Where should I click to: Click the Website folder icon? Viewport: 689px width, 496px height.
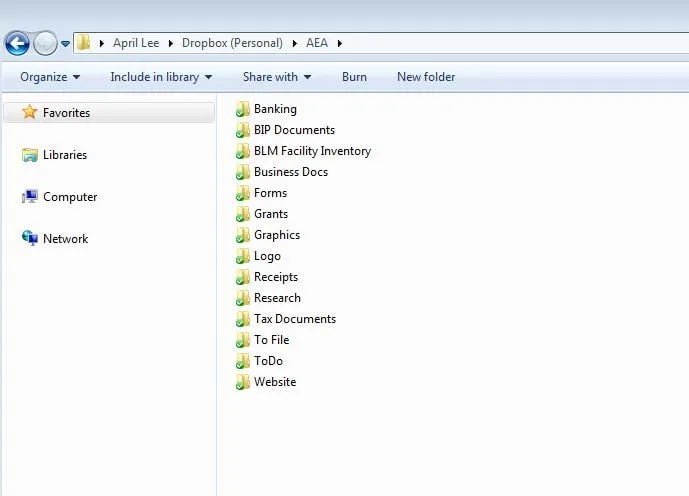click(x=243, y=382)
